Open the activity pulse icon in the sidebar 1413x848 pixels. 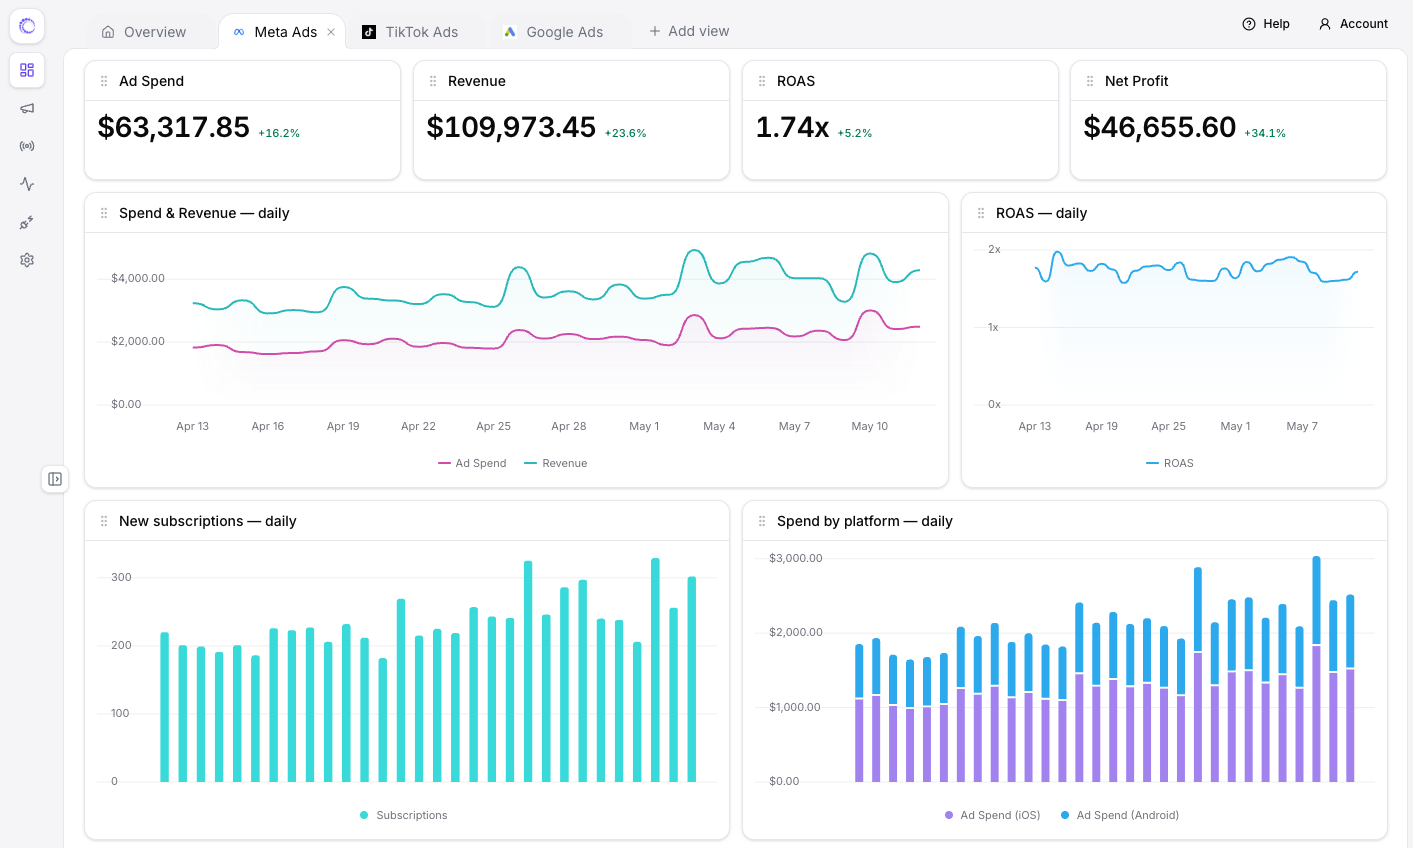[x=27, y=184]
